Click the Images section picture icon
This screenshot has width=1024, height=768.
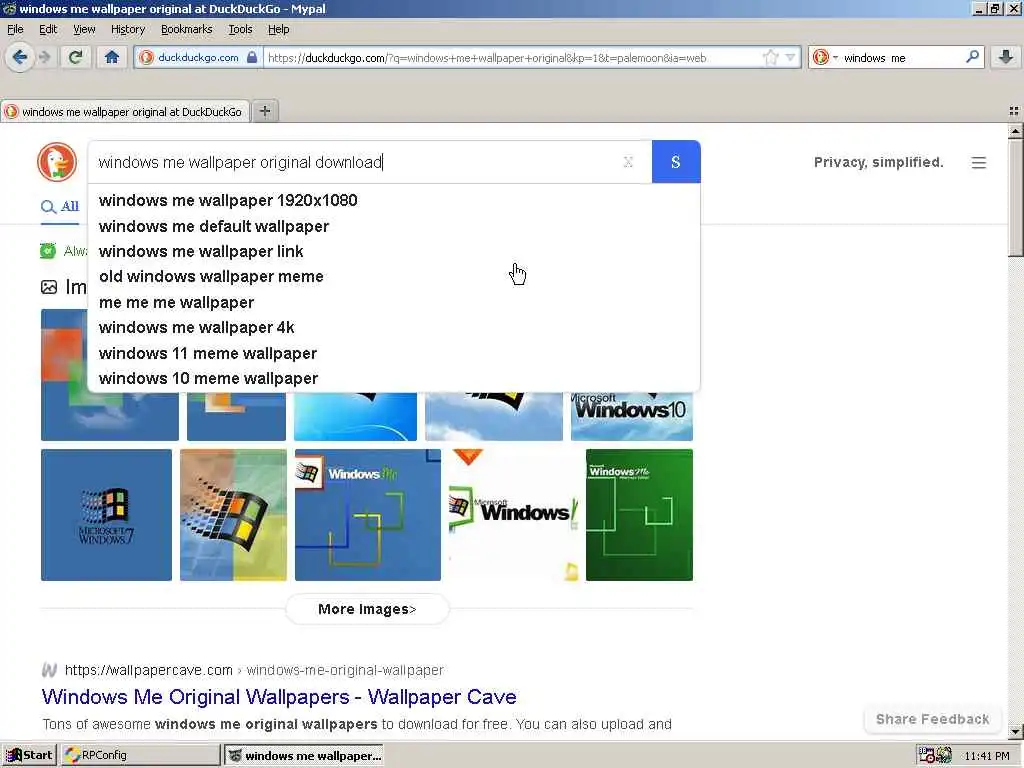point(49,287)
